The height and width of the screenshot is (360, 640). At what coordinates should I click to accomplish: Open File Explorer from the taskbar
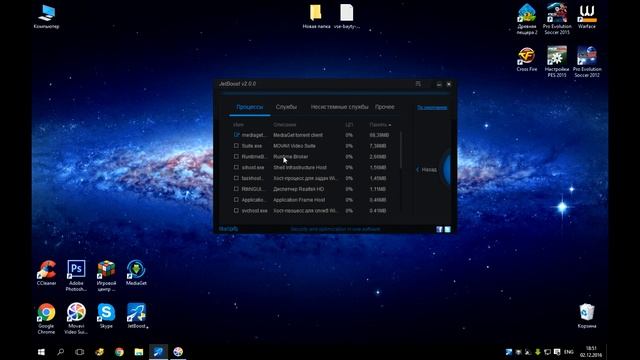[139, 351]
